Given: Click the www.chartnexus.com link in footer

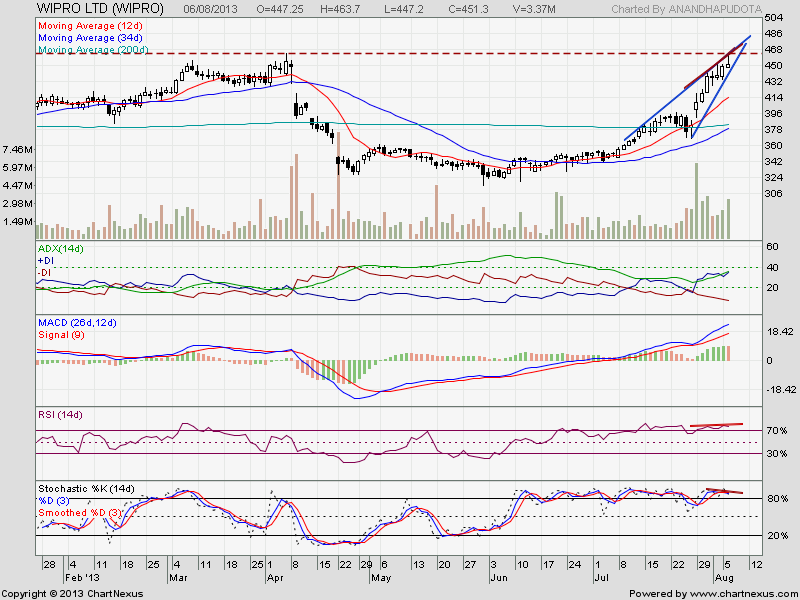Looking at the screenshot, I should point(743,594).
